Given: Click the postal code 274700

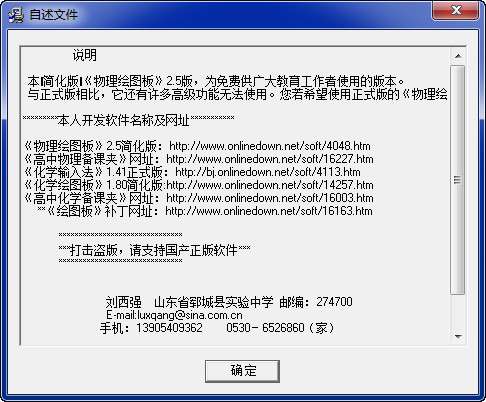Looking at the screenshot, I should (x=334, y=302).
